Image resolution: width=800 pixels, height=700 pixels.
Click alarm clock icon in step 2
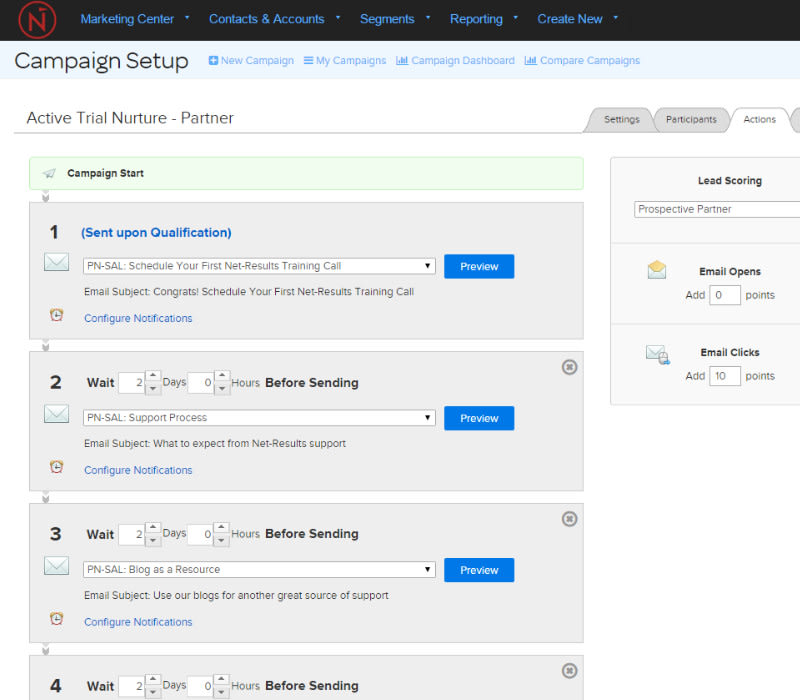pos(56,466)
